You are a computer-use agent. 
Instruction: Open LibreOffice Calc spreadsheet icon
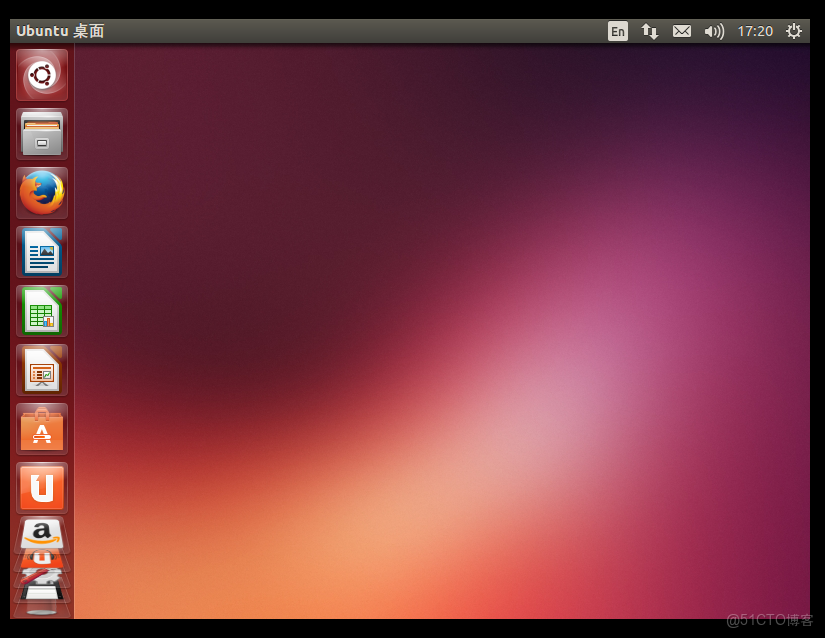point(42,310)
